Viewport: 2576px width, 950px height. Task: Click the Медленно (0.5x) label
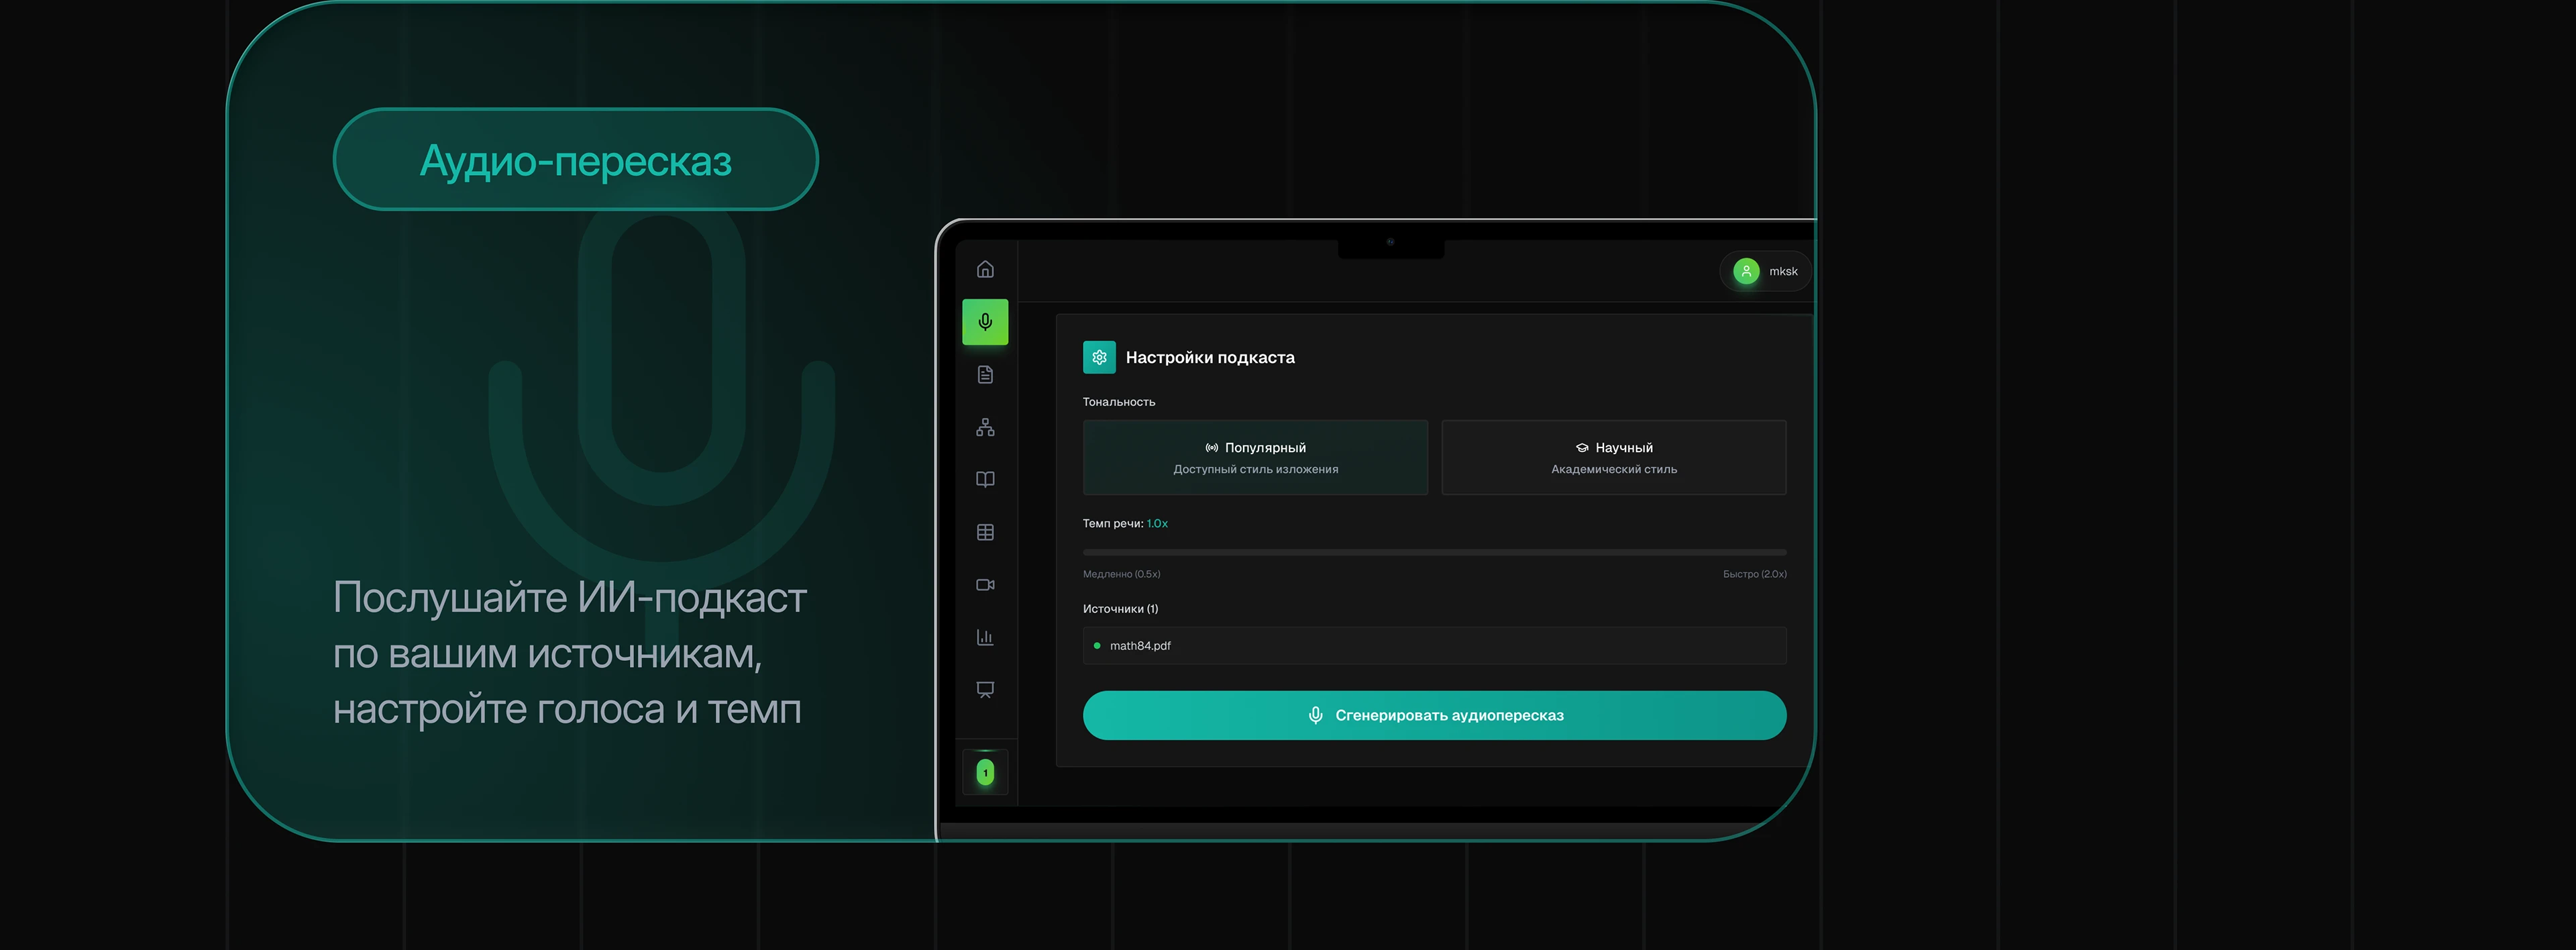click(1122, 574)
